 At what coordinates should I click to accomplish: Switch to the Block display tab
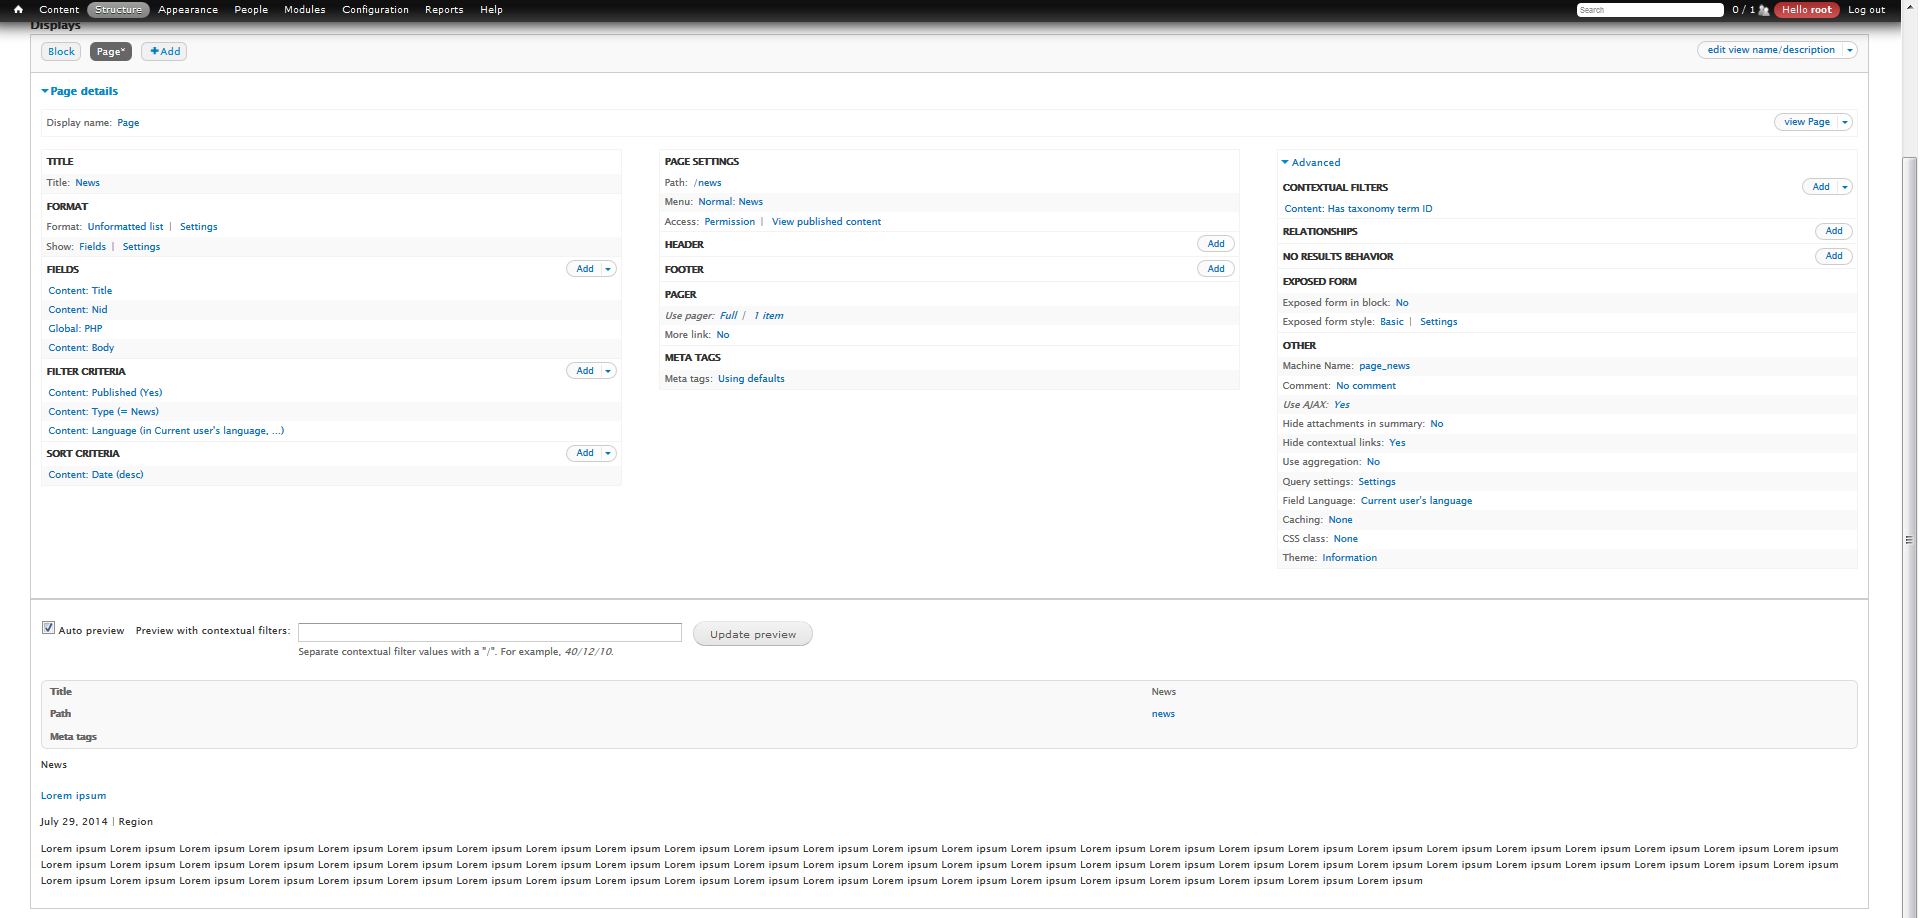pyautogui.click(x=61, y=52)
